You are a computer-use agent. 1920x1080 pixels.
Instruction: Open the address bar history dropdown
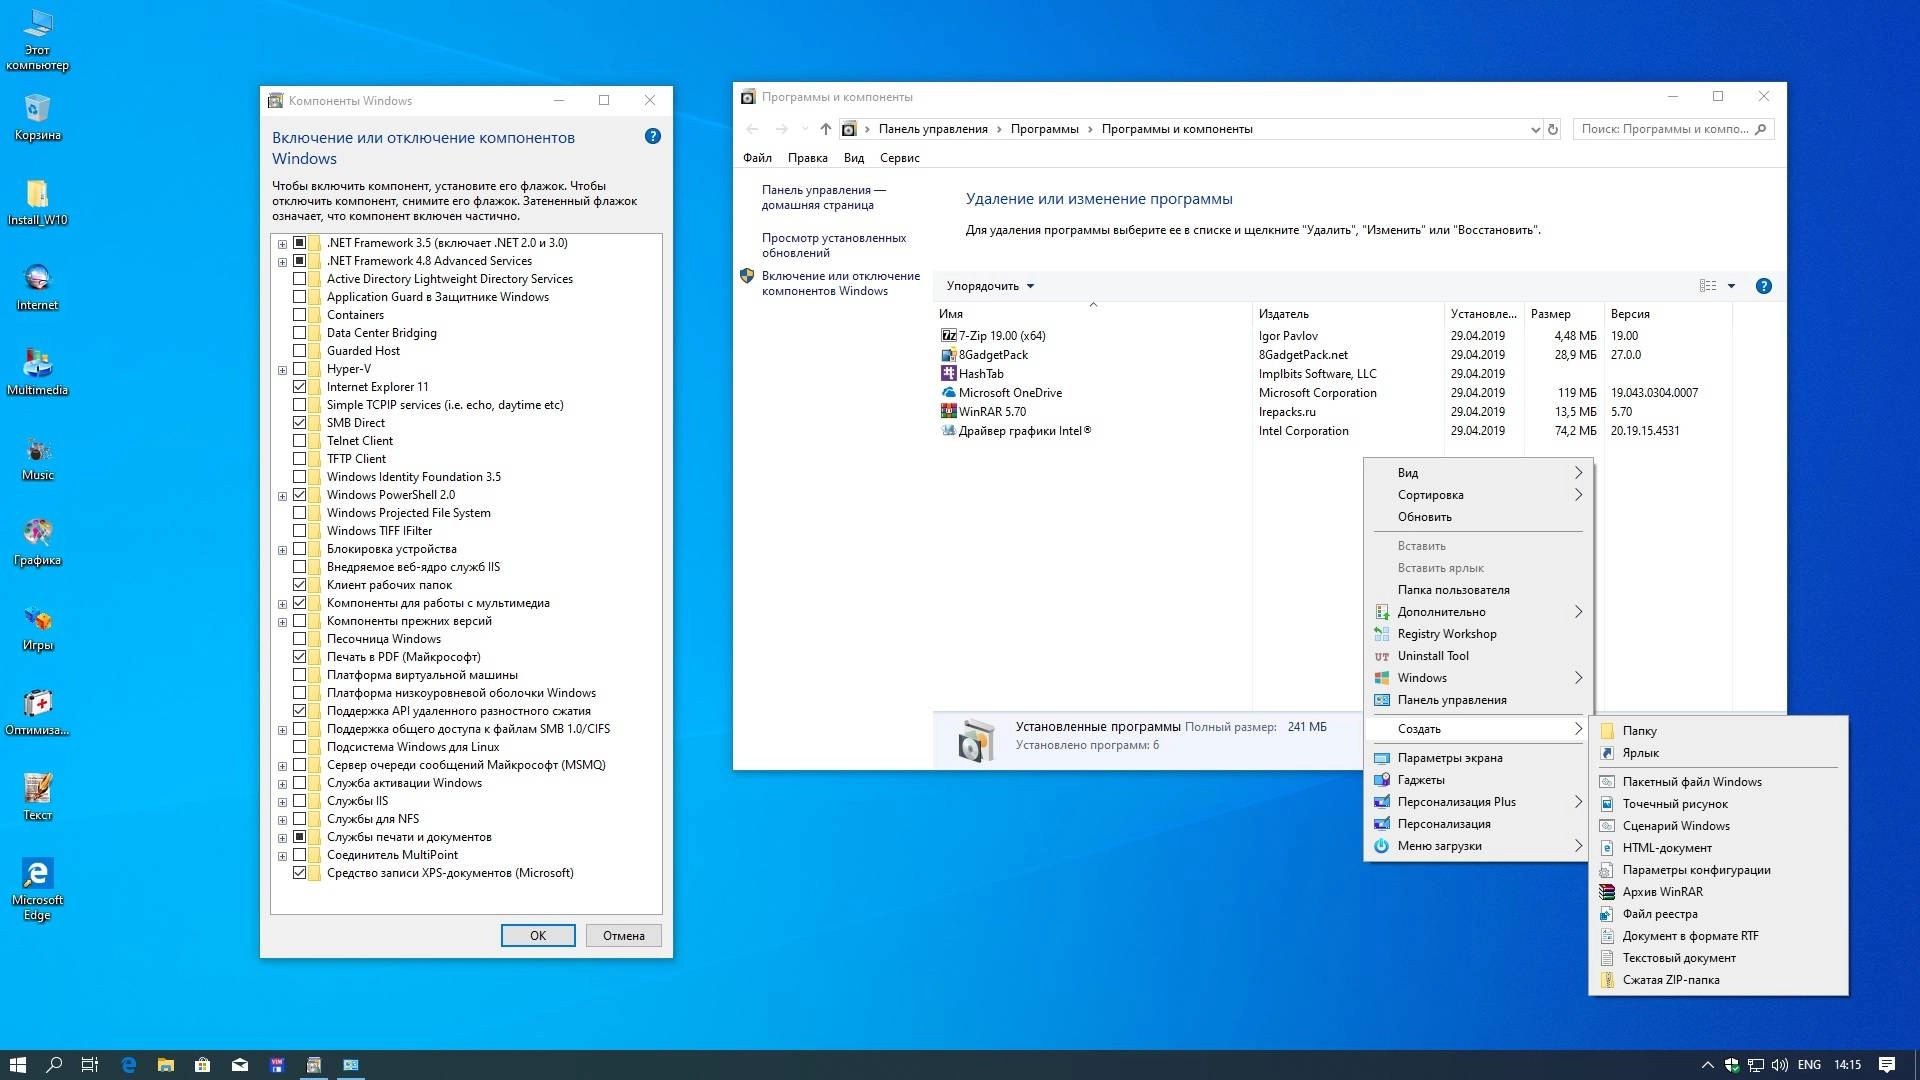tap(1535, 129)
